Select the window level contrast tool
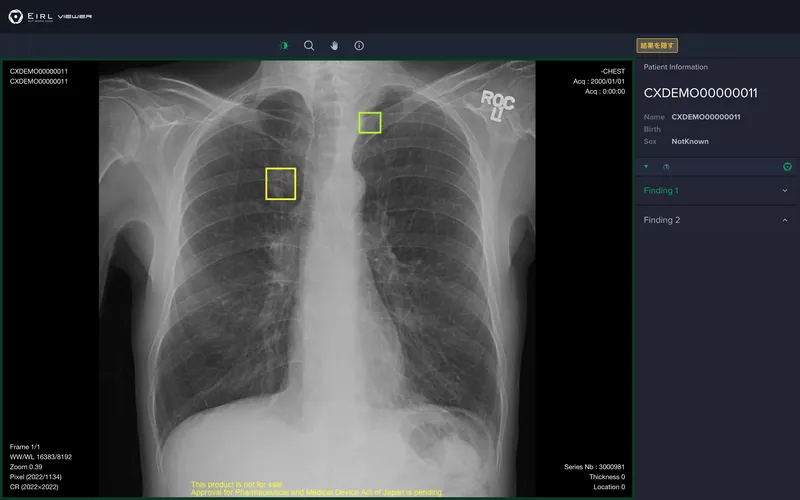Viewport: 800px width, 500px height. click(283, 45)
